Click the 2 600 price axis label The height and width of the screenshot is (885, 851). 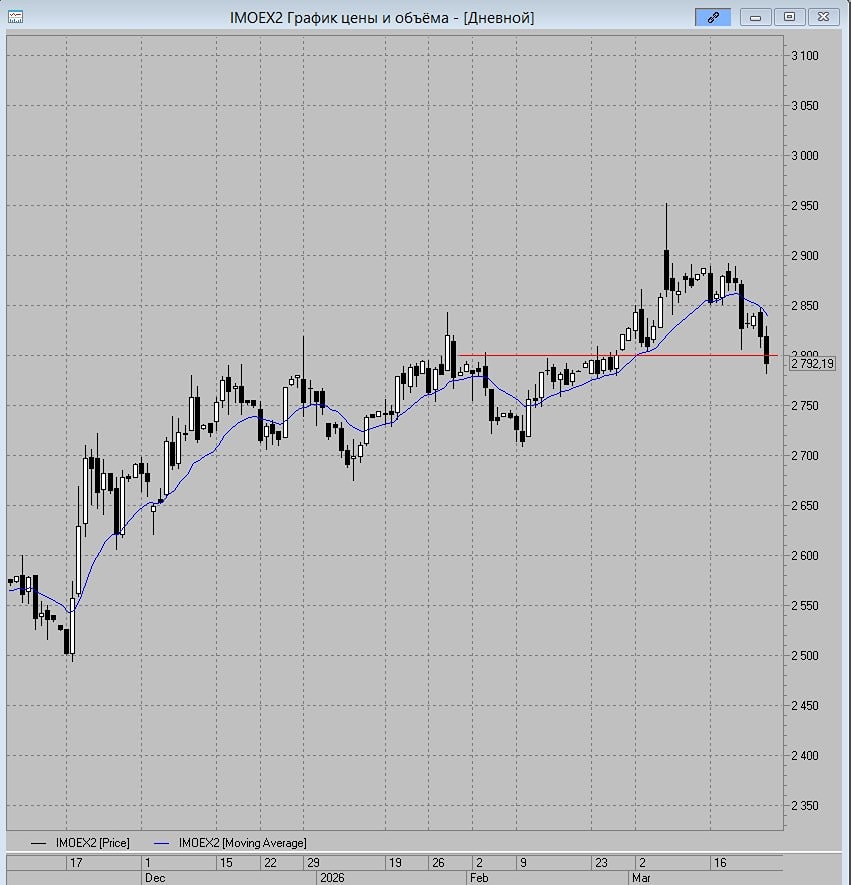805,555
